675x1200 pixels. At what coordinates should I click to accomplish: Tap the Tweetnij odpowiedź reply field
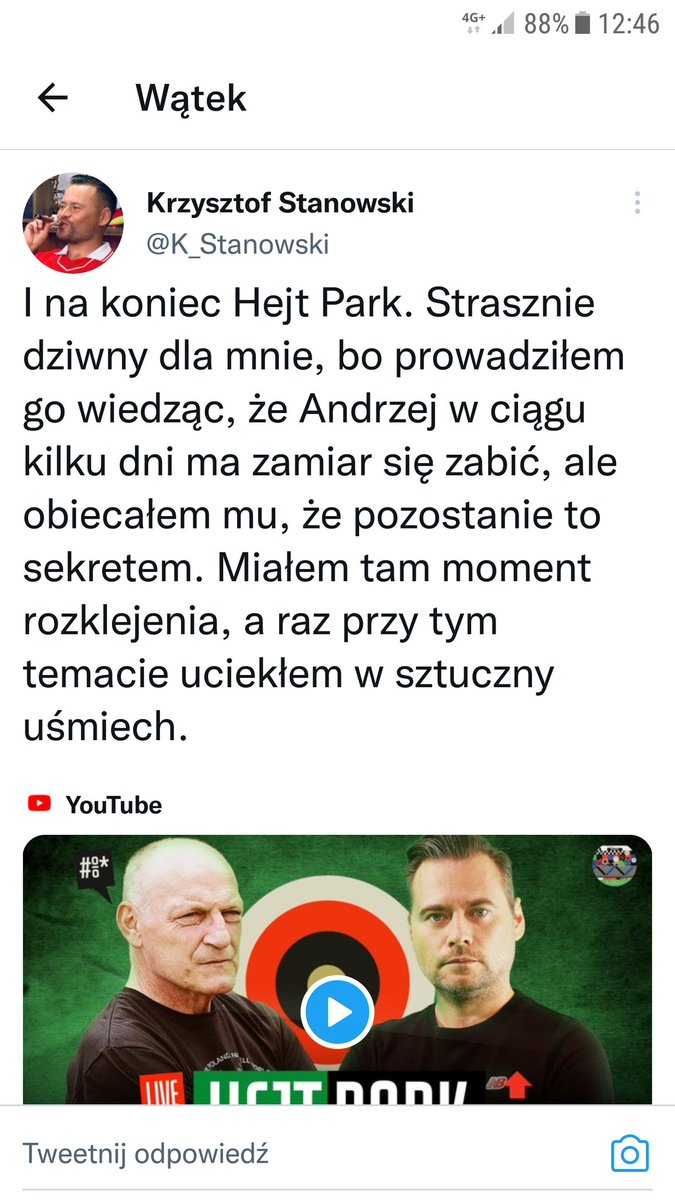[300, 1153]
